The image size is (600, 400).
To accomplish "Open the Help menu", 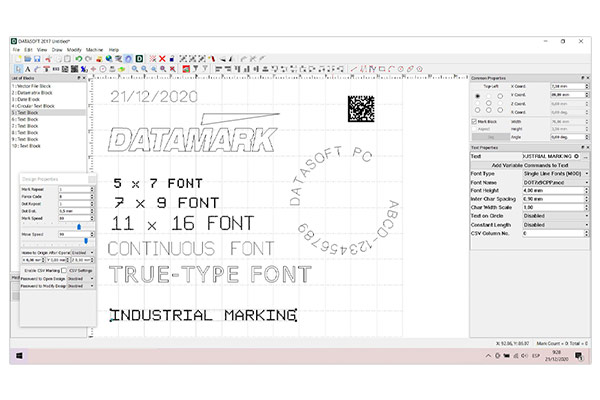I will pyautogui.click(x=114, y=50).
